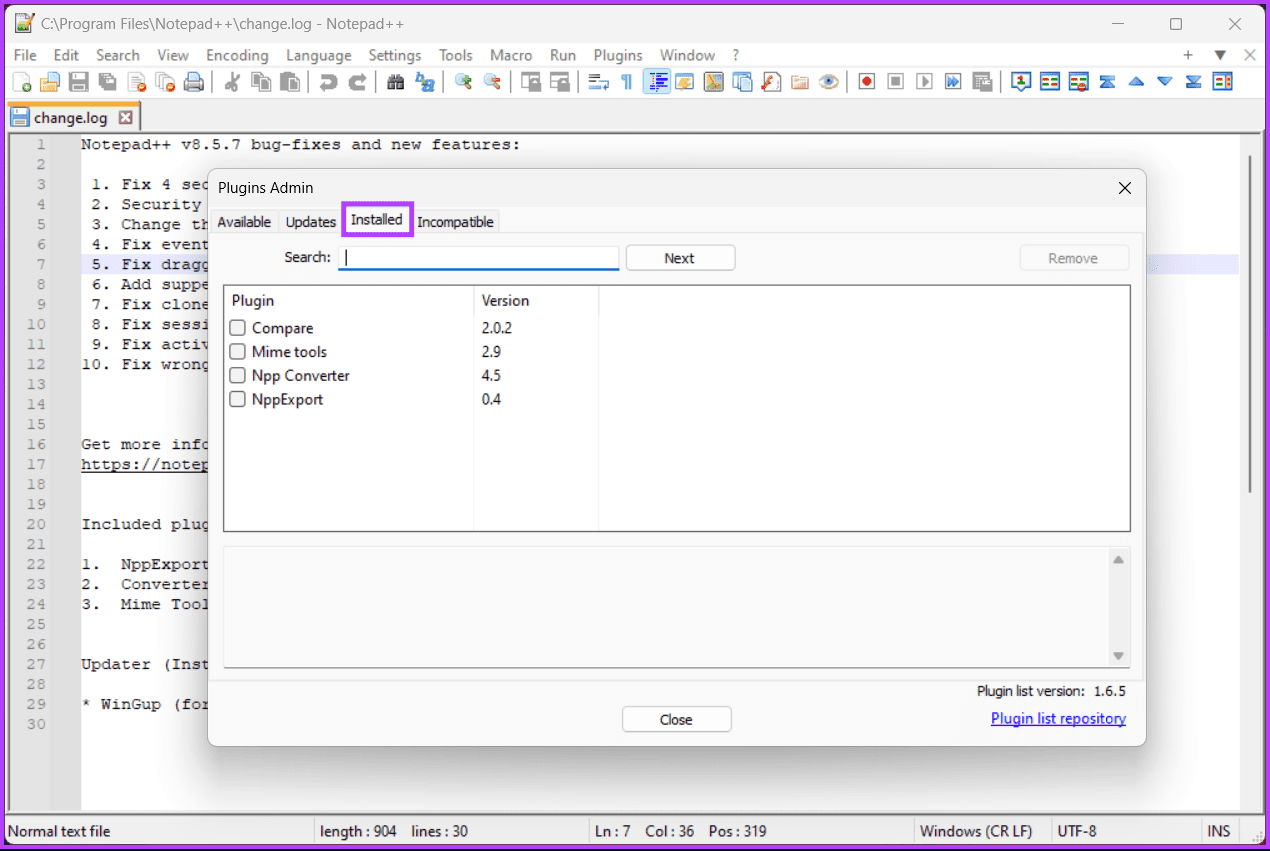Close the Plugins Admin dialog
Image resolution: width=1270 pixels, height=851 pixels.
tap(676, 718)
